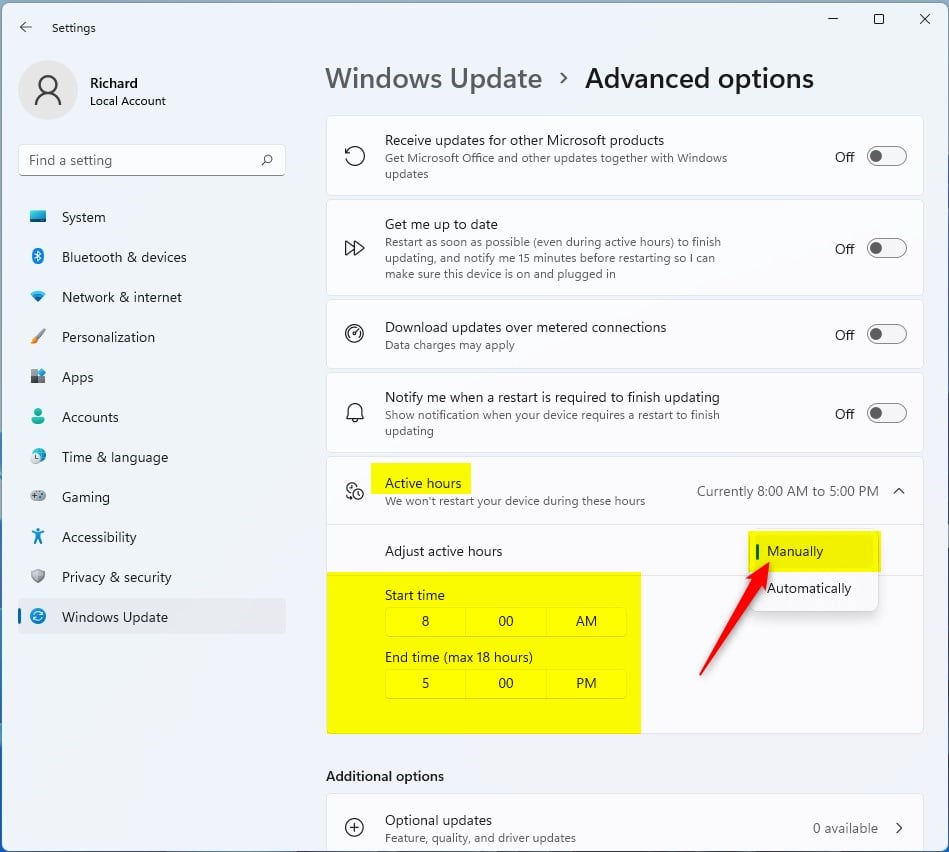Click the System monitor icon
949x852 pixels.
click(x=38, y=217)
